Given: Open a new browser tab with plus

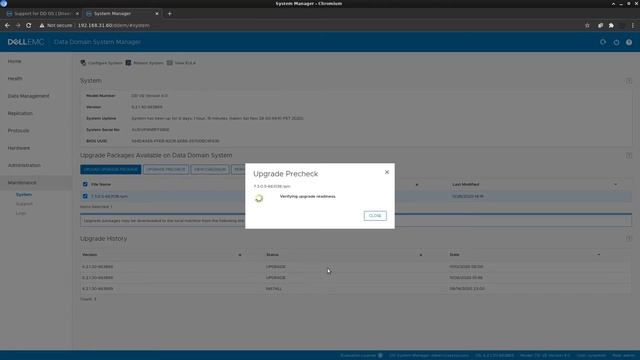Looking at the screenshot, I should [x=169, y=13].
